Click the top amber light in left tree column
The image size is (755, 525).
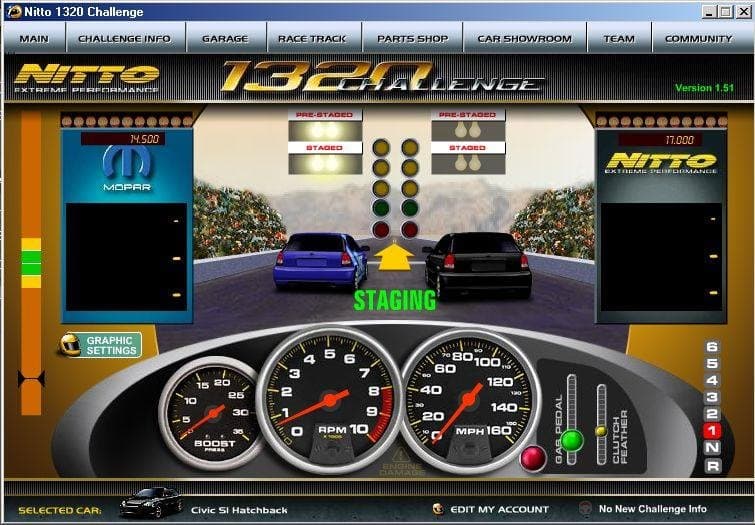point(381,147)
